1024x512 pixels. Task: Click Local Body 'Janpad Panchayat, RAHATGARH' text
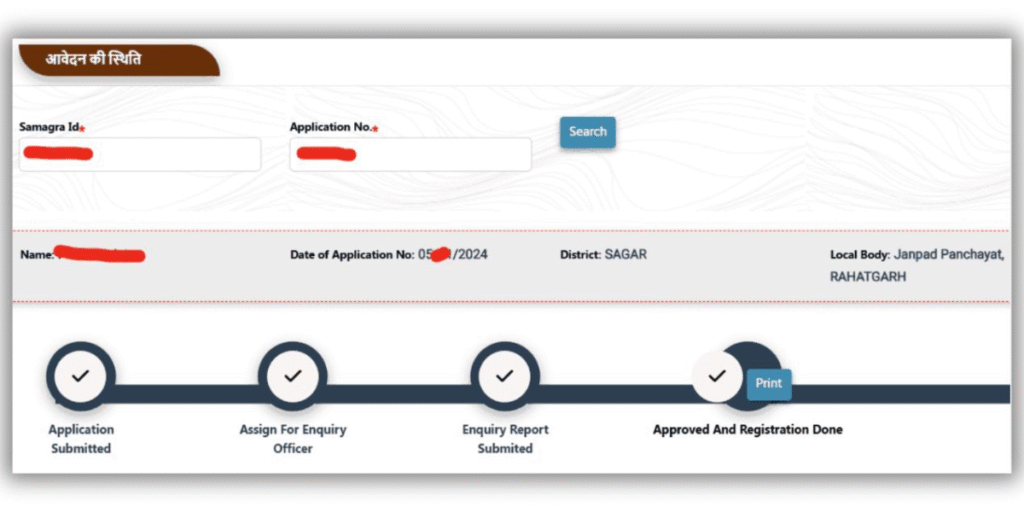tap(917, 266)
